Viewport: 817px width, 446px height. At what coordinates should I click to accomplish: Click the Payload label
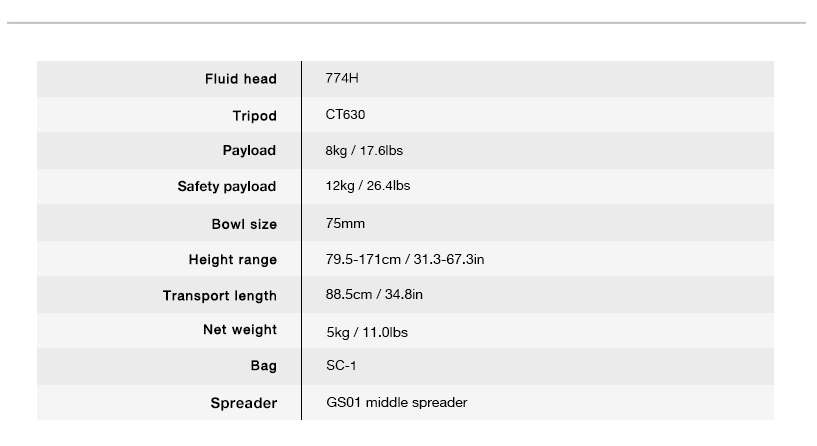249,151
